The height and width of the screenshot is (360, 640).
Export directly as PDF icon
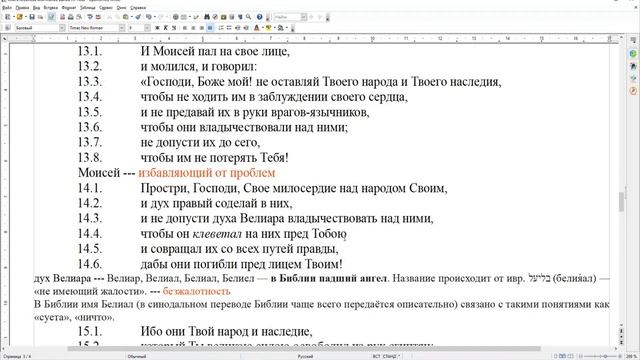(x=62, y=17)
